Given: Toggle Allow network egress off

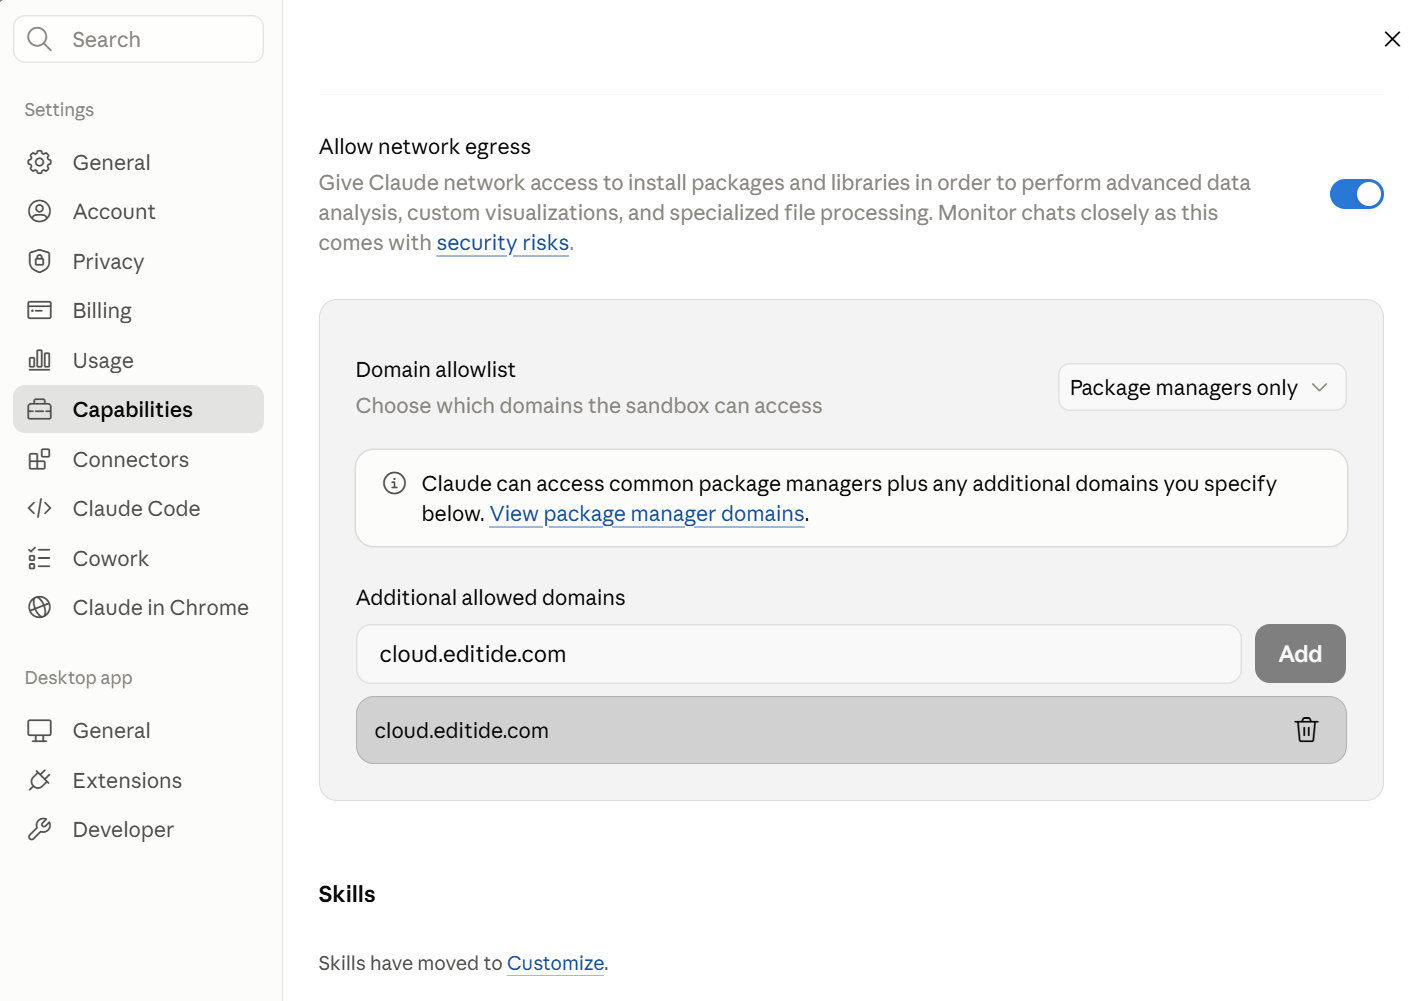Looking at the screenshot, I should tap(1356, 194).
